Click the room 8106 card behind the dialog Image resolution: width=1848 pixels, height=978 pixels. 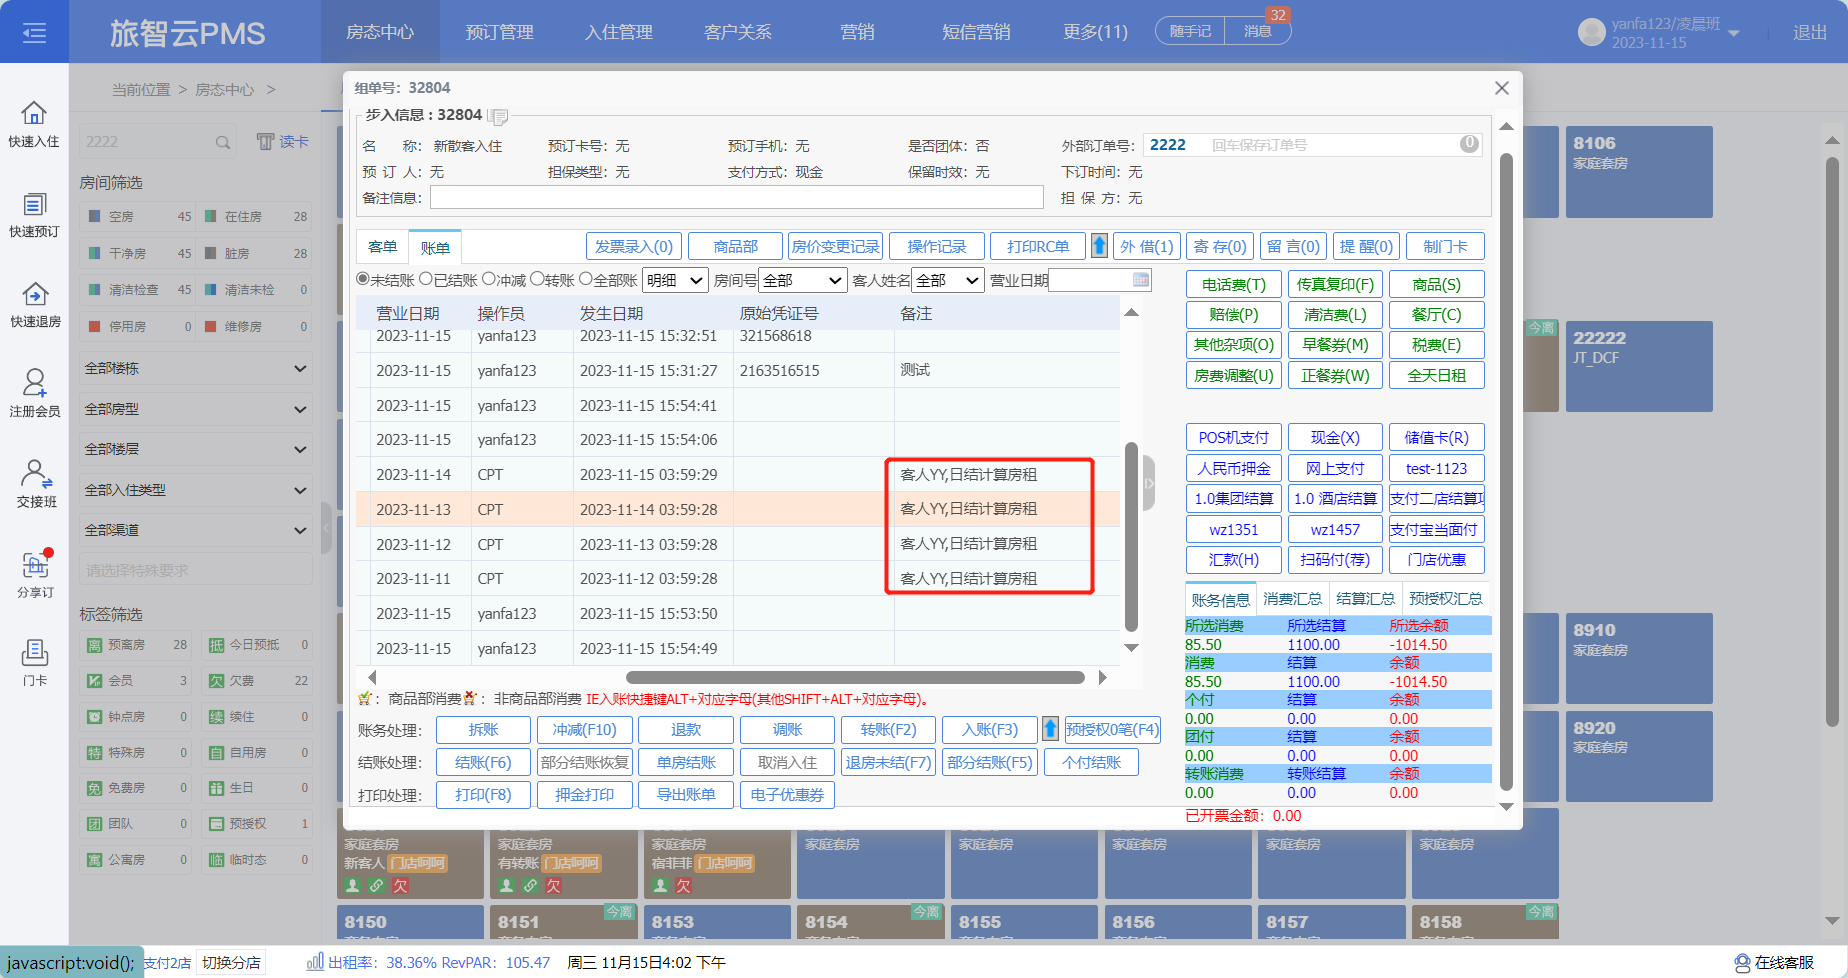pyautogui.click(x=1639, y=171)
